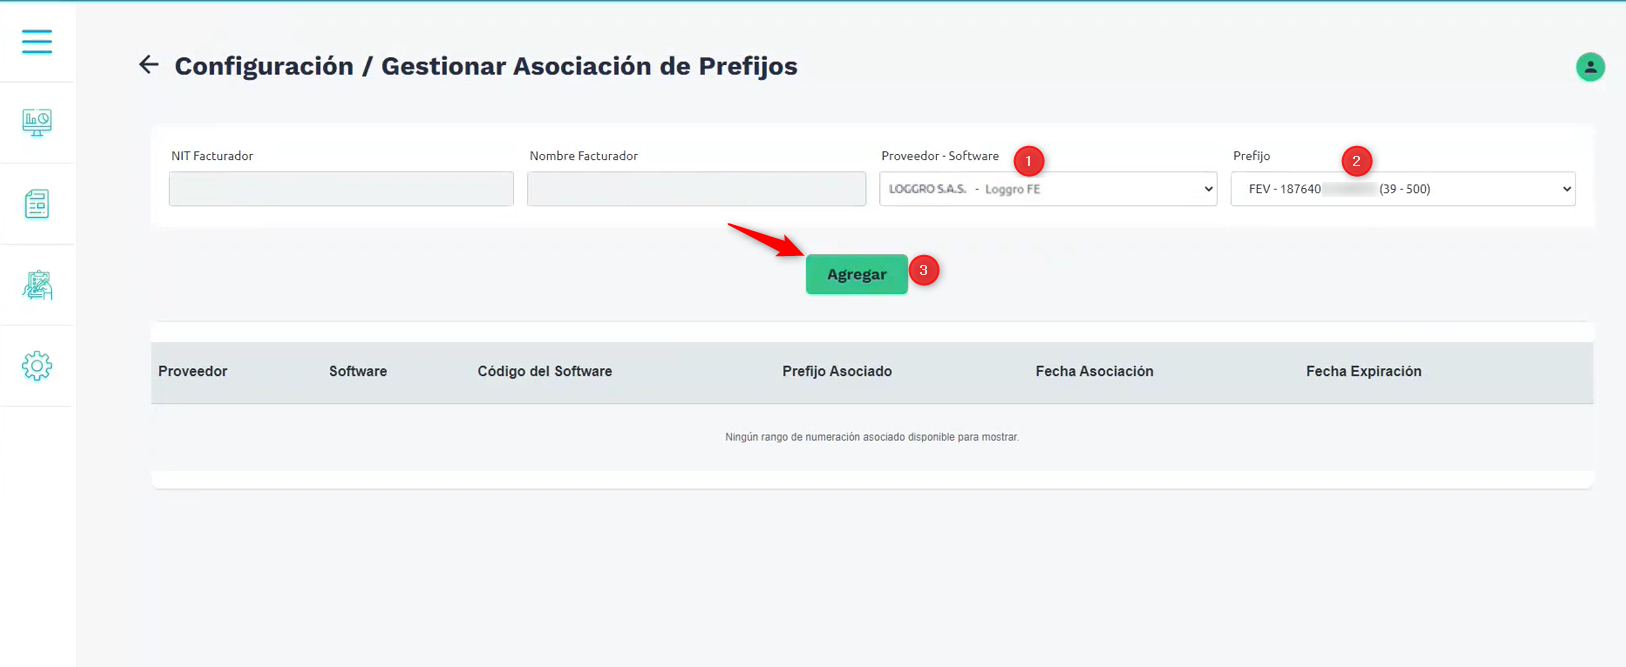Screen dimensions: 1626x667
Task: Open the Prefijo dropdown list
Action: 1402,189
